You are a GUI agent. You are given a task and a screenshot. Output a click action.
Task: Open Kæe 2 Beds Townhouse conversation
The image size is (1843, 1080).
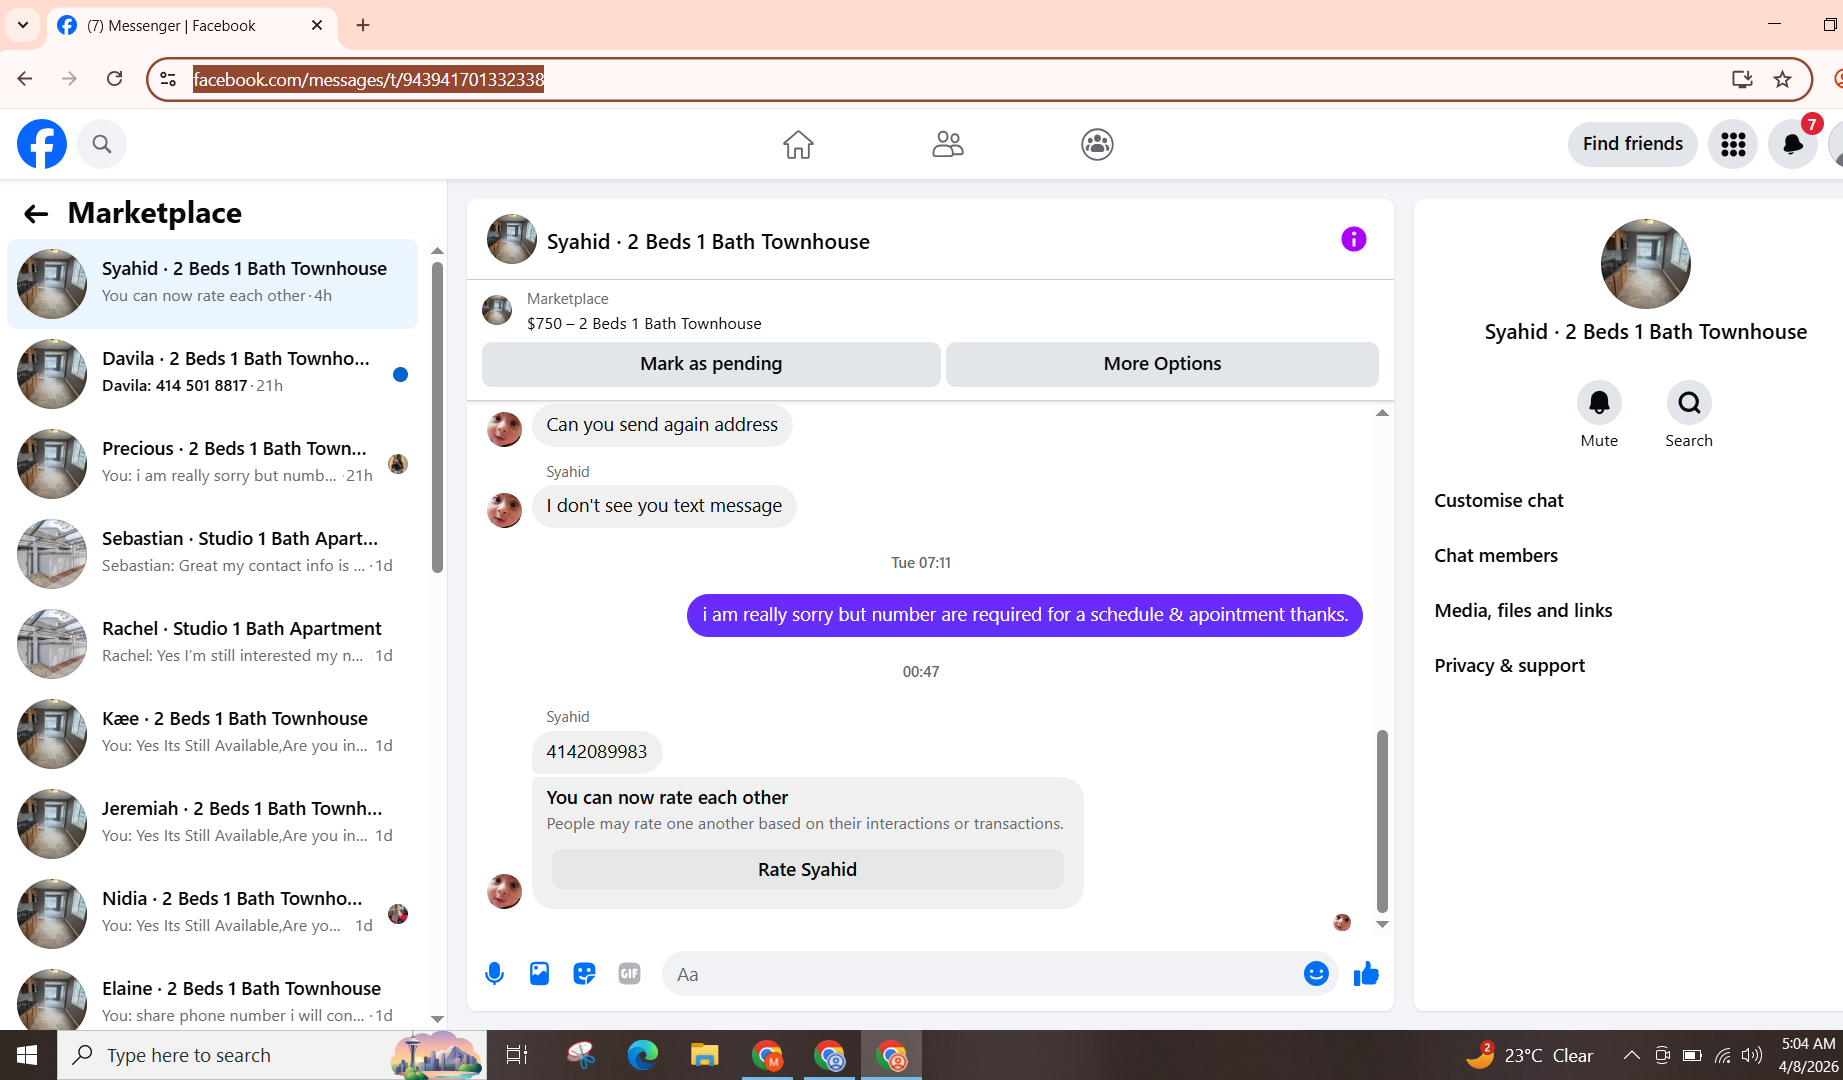[x=212, y=733]
